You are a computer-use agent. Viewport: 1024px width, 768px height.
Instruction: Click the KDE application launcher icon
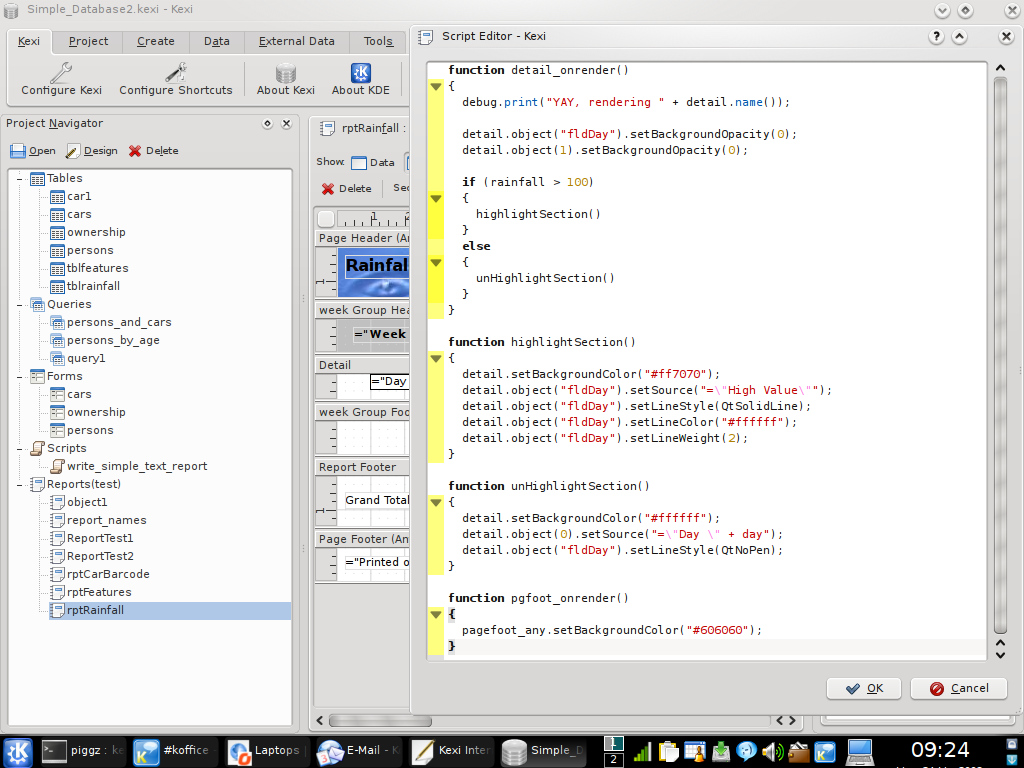pyautogui.click(x=18, y=752)
